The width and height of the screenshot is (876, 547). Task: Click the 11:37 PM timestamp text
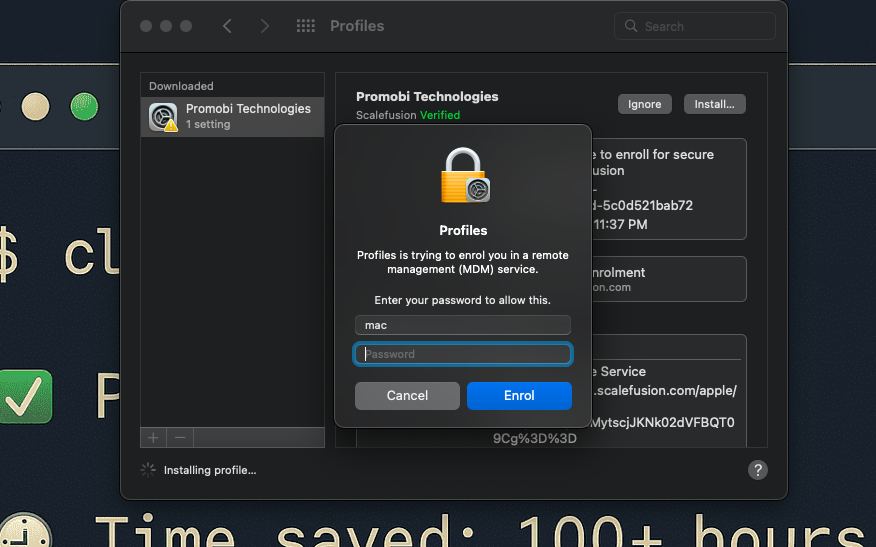coord(620,225)
